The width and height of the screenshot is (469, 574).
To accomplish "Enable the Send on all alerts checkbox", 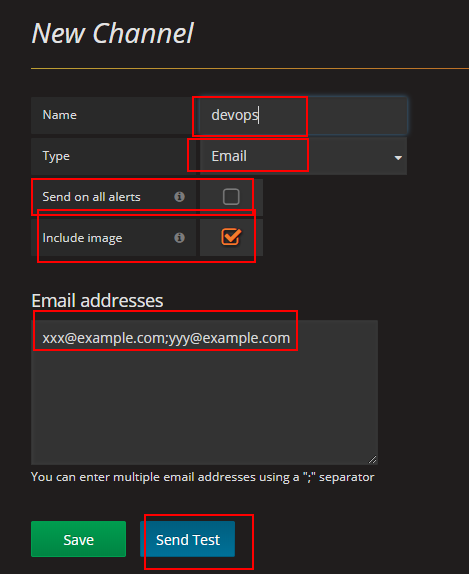I will pos(231,197).
